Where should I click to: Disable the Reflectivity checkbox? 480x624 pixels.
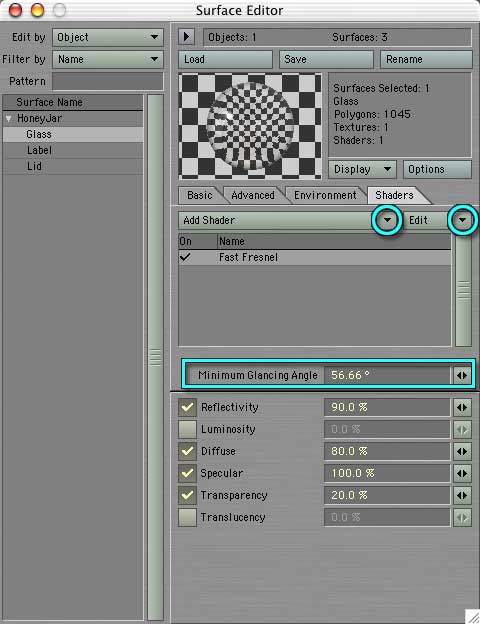click(187, 407)
